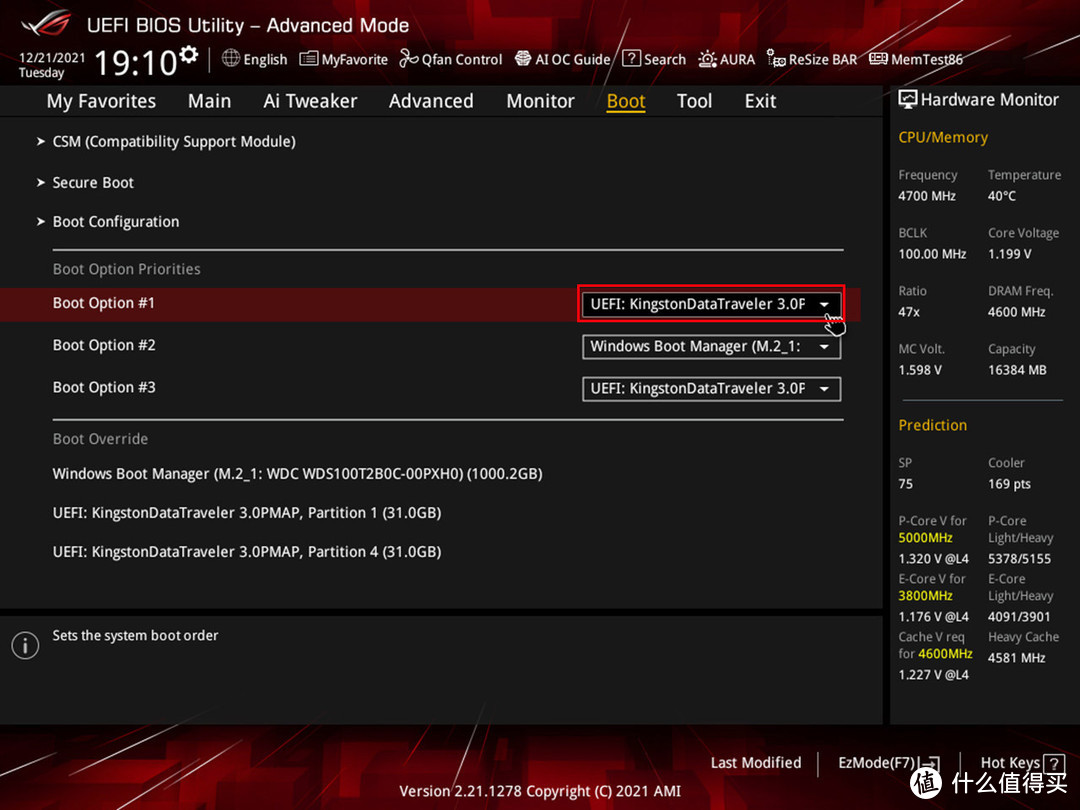Open Hot Keys help icon
Screen dimensions: 1080x810
coord(1054,763)
